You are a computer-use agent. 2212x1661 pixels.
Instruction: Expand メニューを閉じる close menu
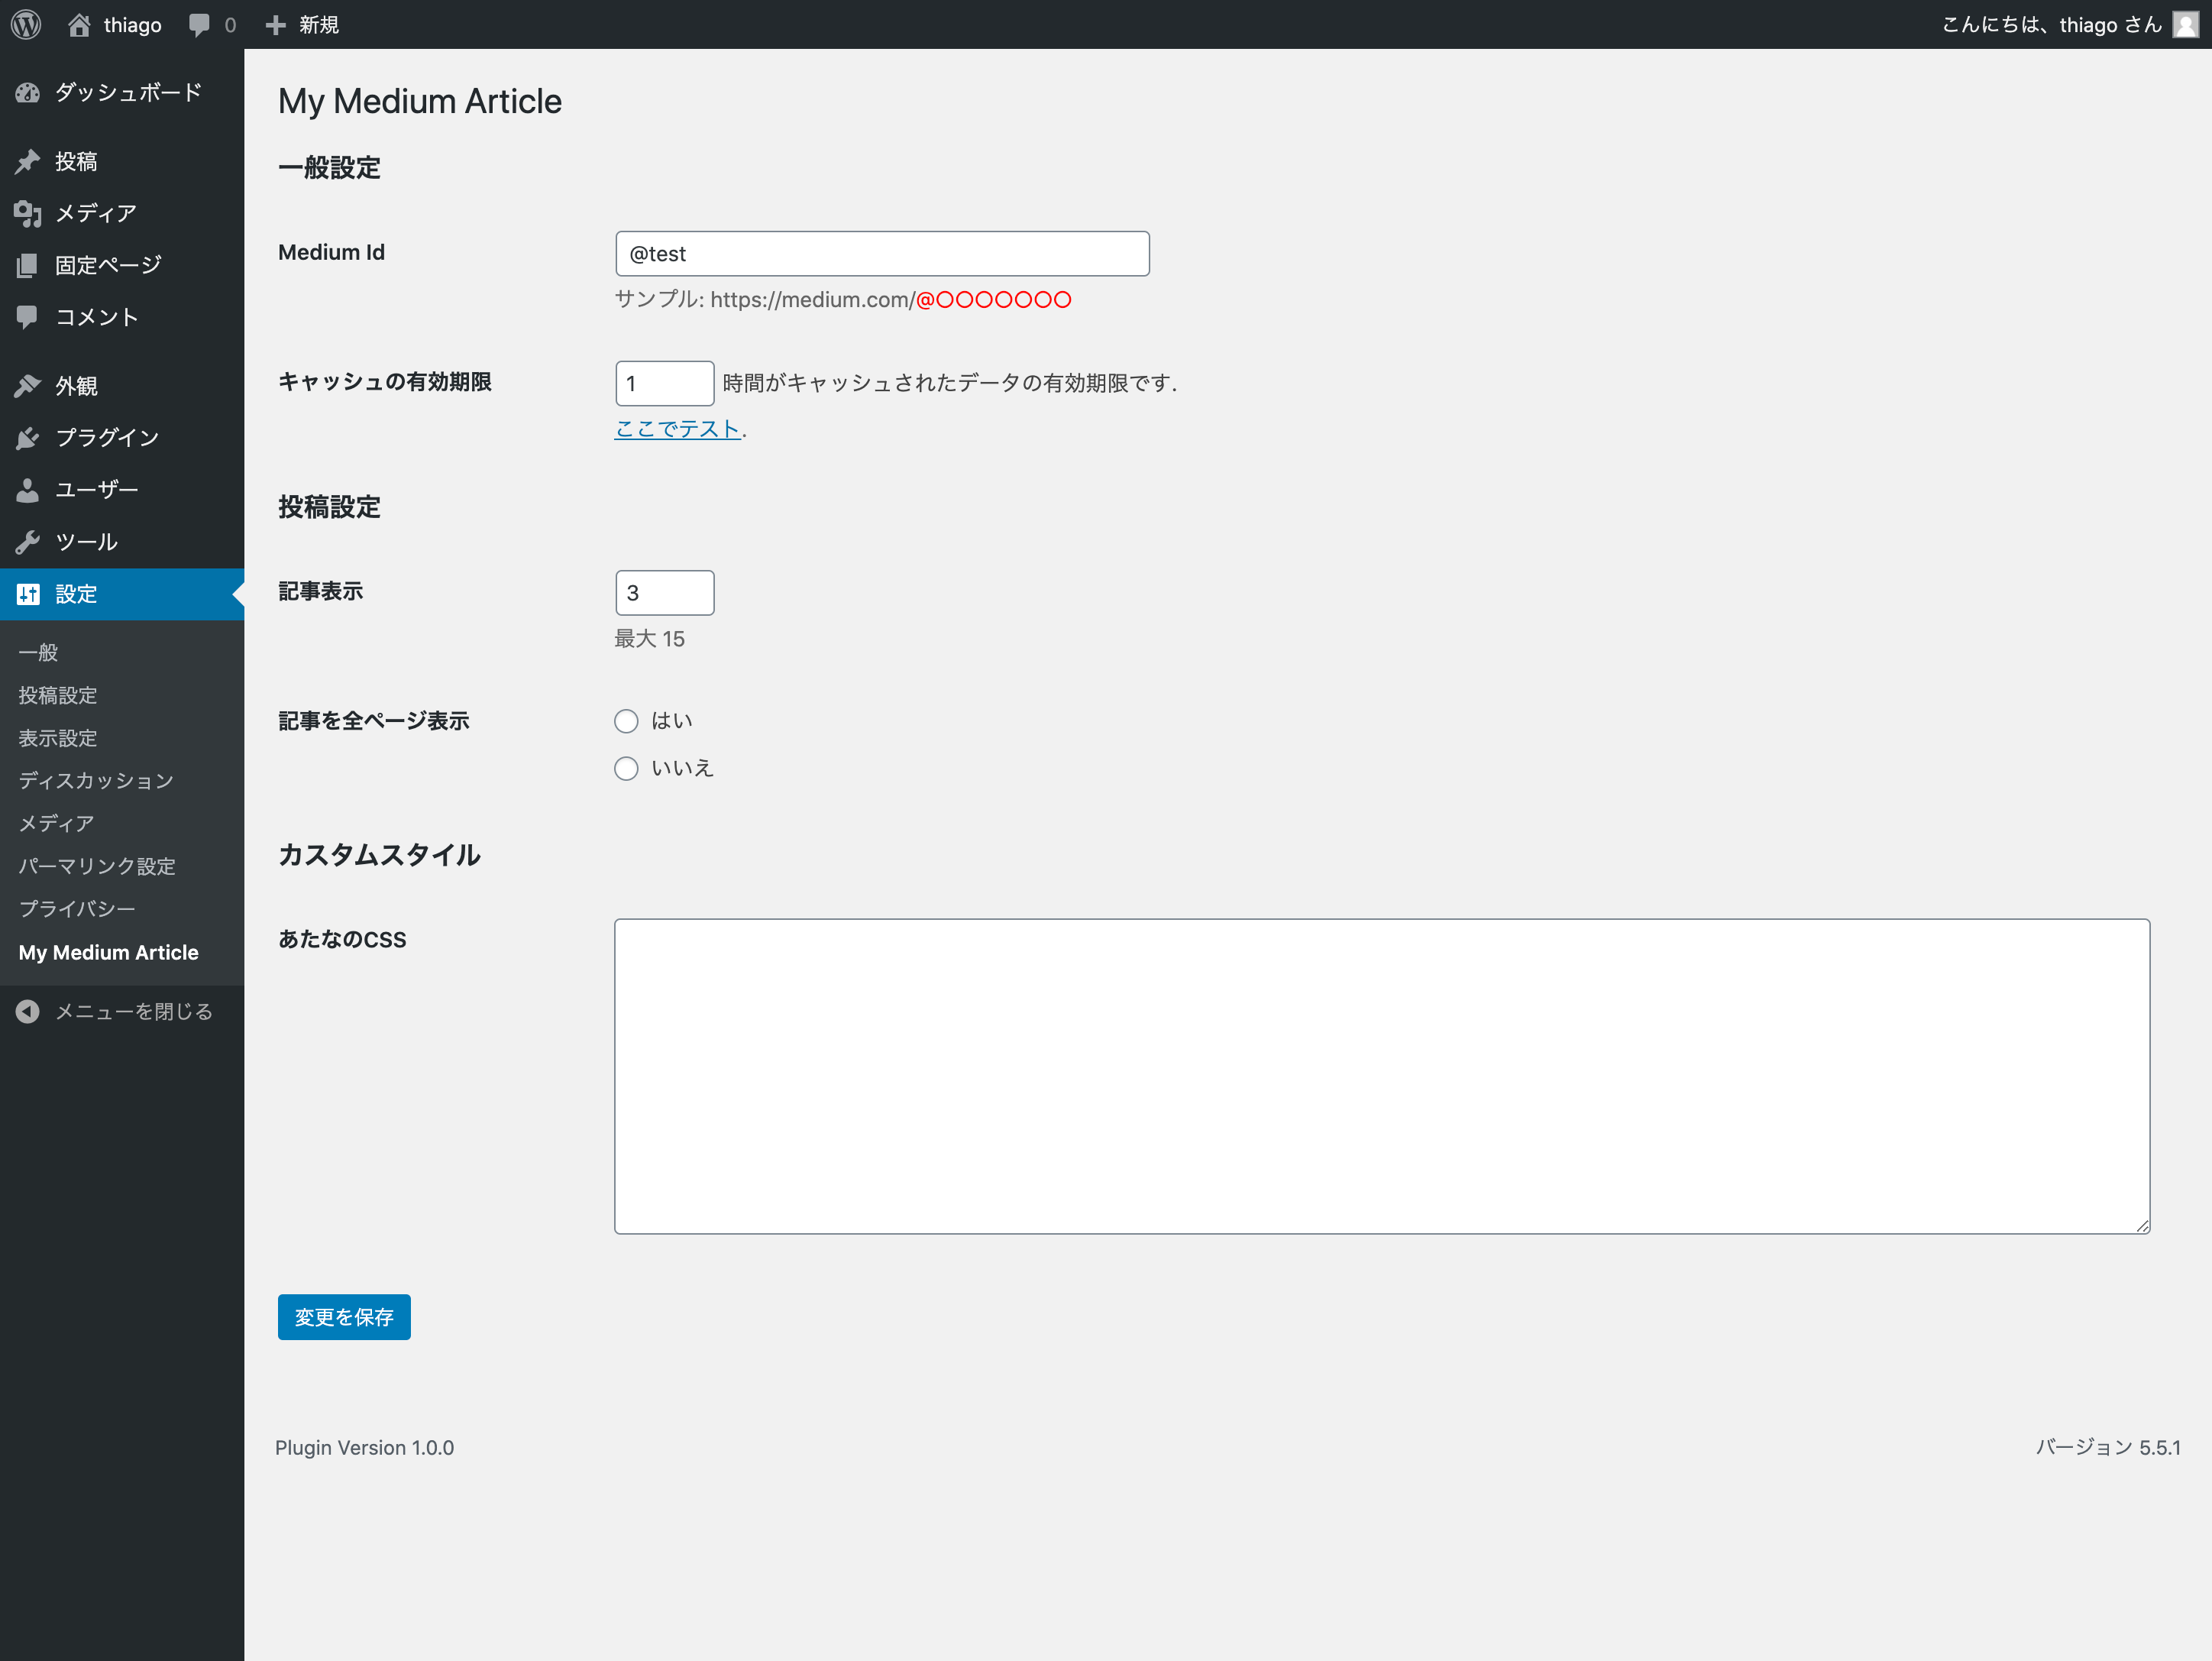coord(121,1012)
